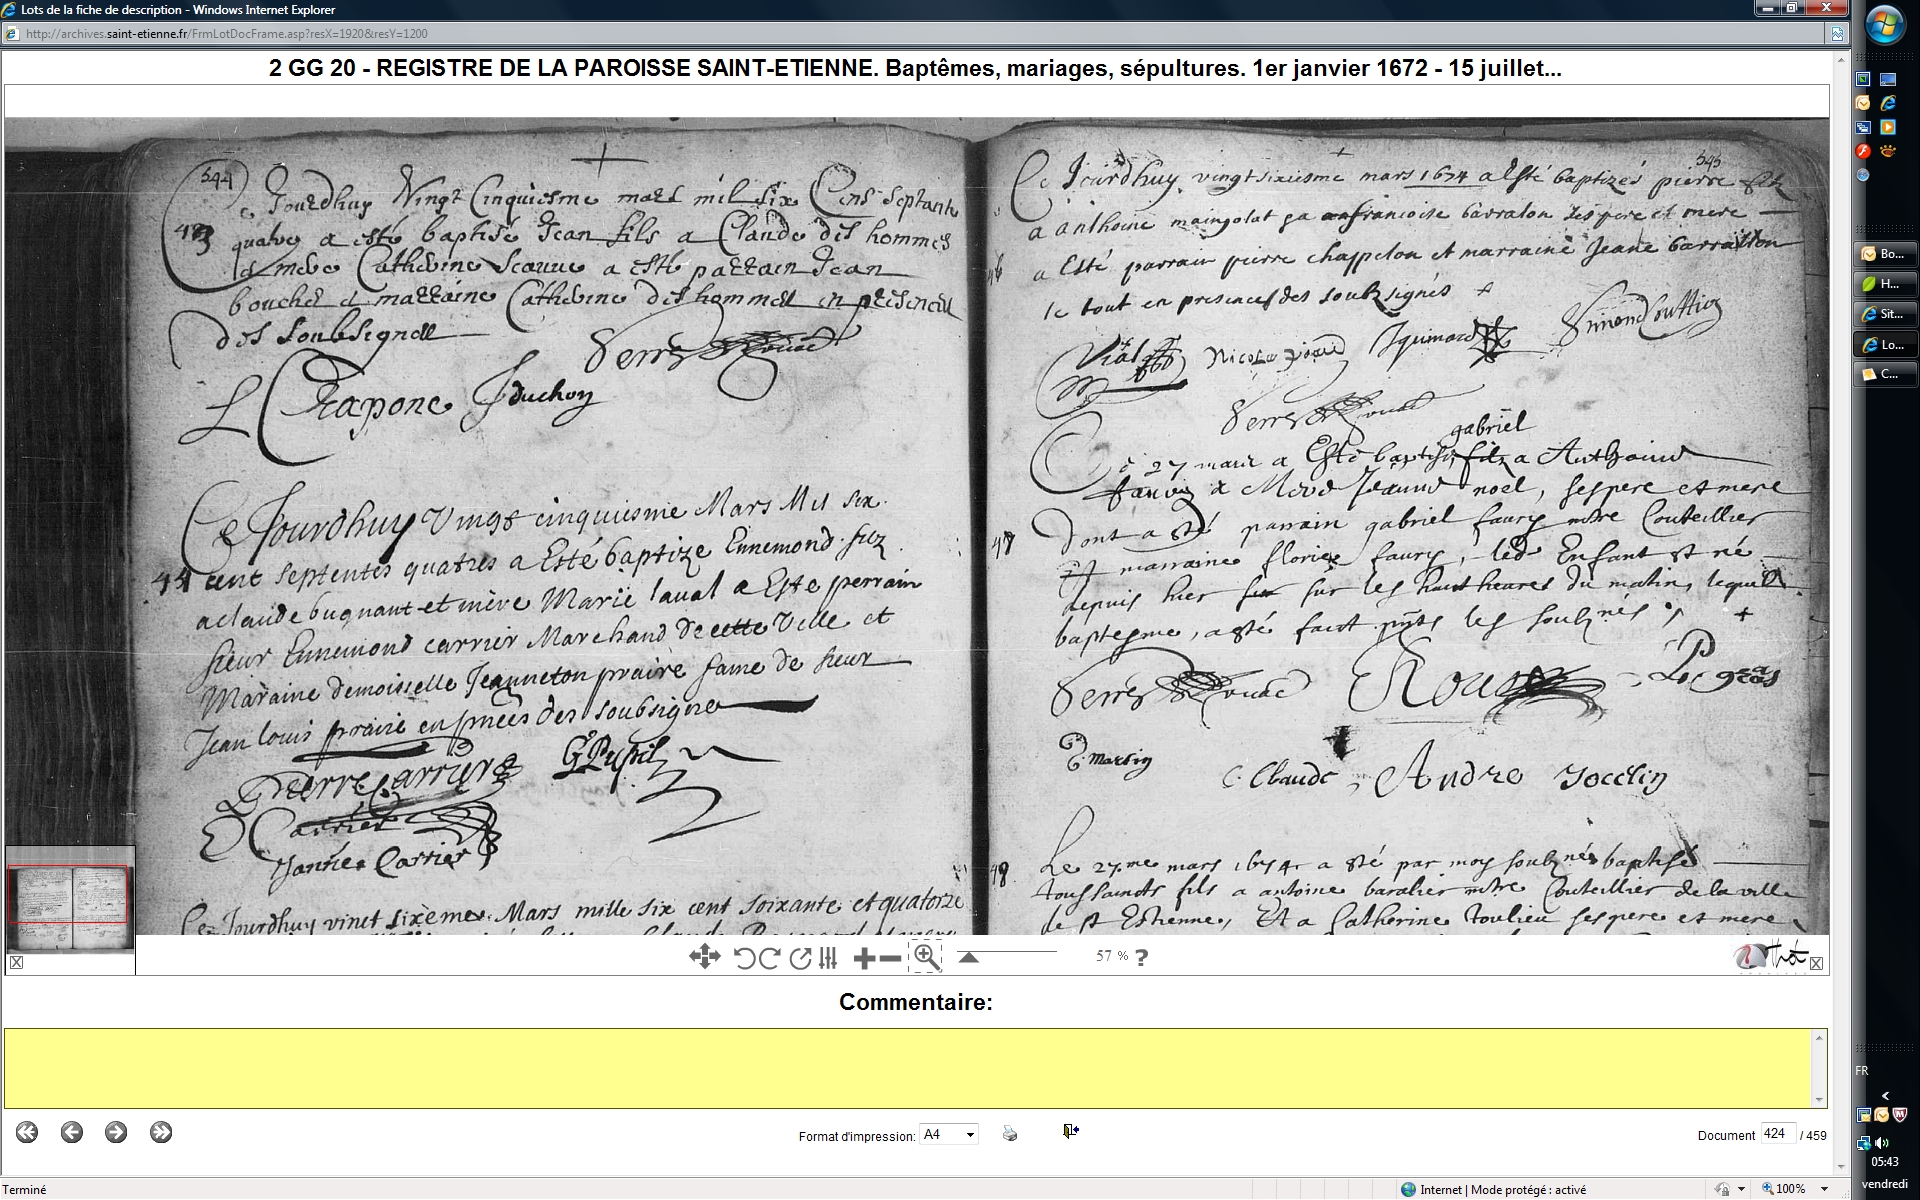
Task: Go to next document page
Action: coord(116,1132)
